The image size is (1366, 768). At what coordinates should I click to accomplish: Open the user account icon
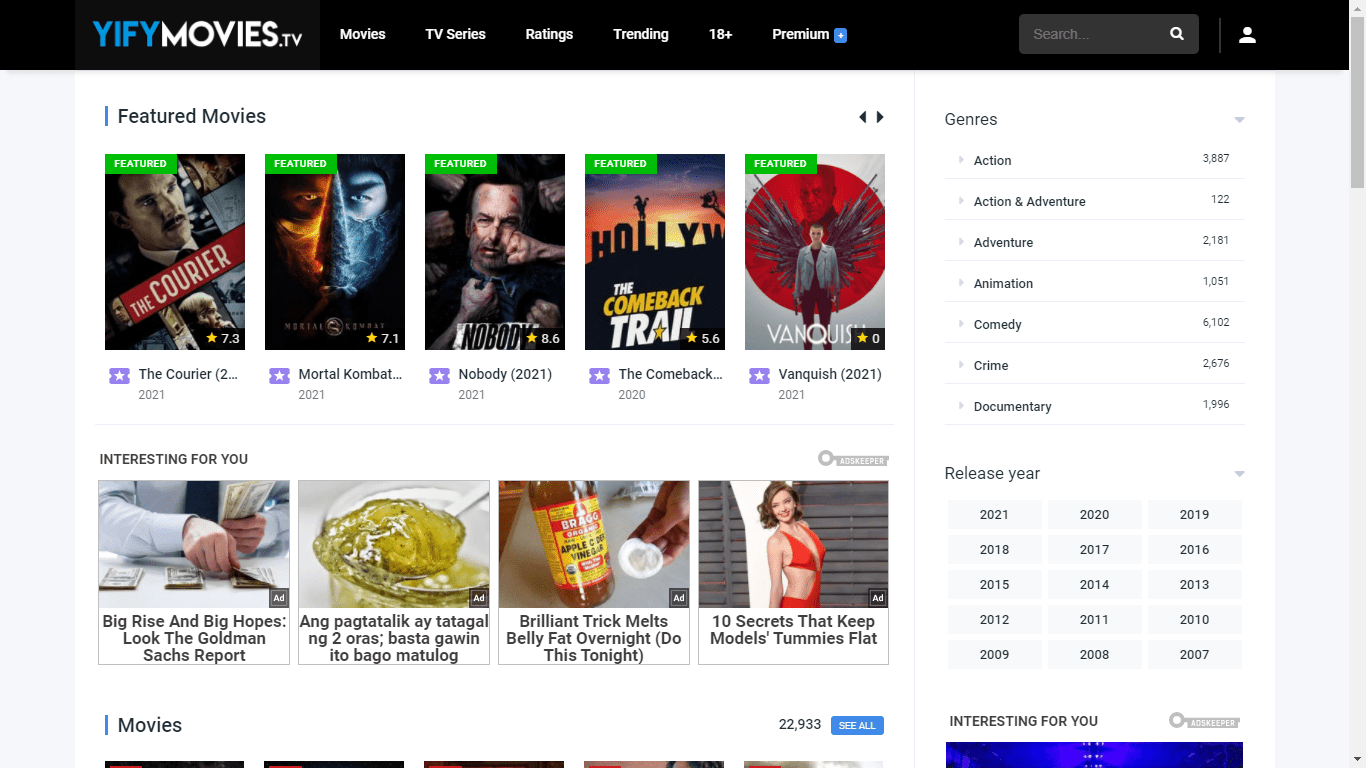[x=1247, y=35]
